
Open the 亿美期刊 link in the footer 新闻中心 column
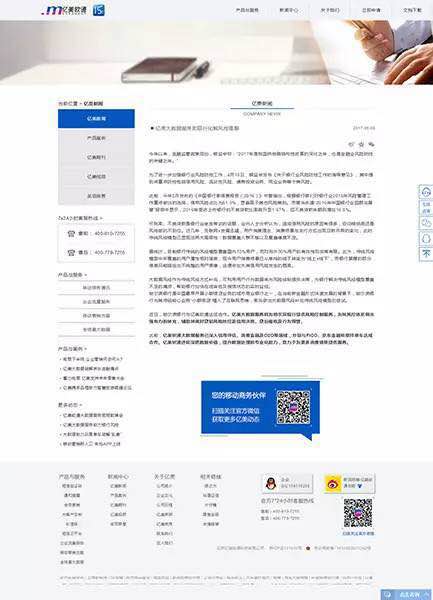[118, 505]
